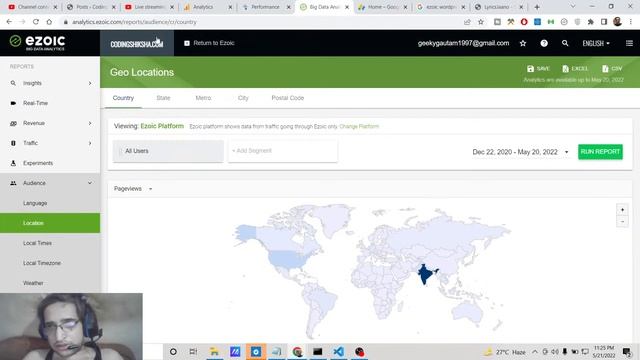The image size is (640, 360).
Task: Go back with browser back arrow
Action: pos(9,22)
